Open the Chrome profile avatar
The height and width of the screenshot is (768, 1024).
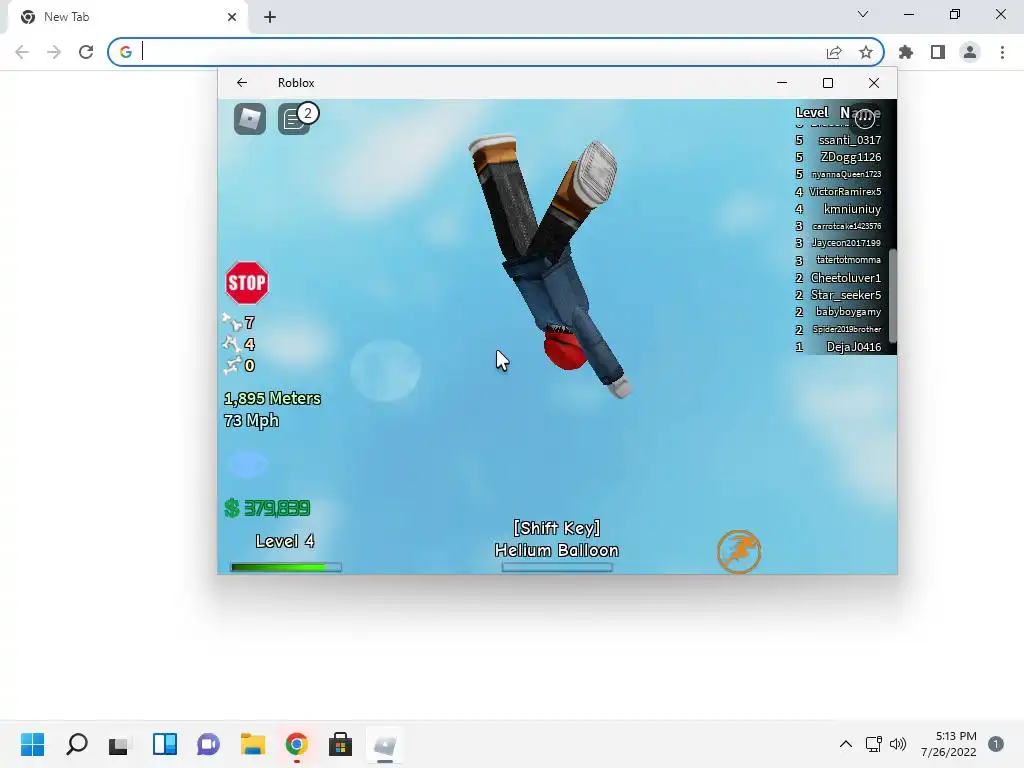pyautogui.click(x=970, y=52)
